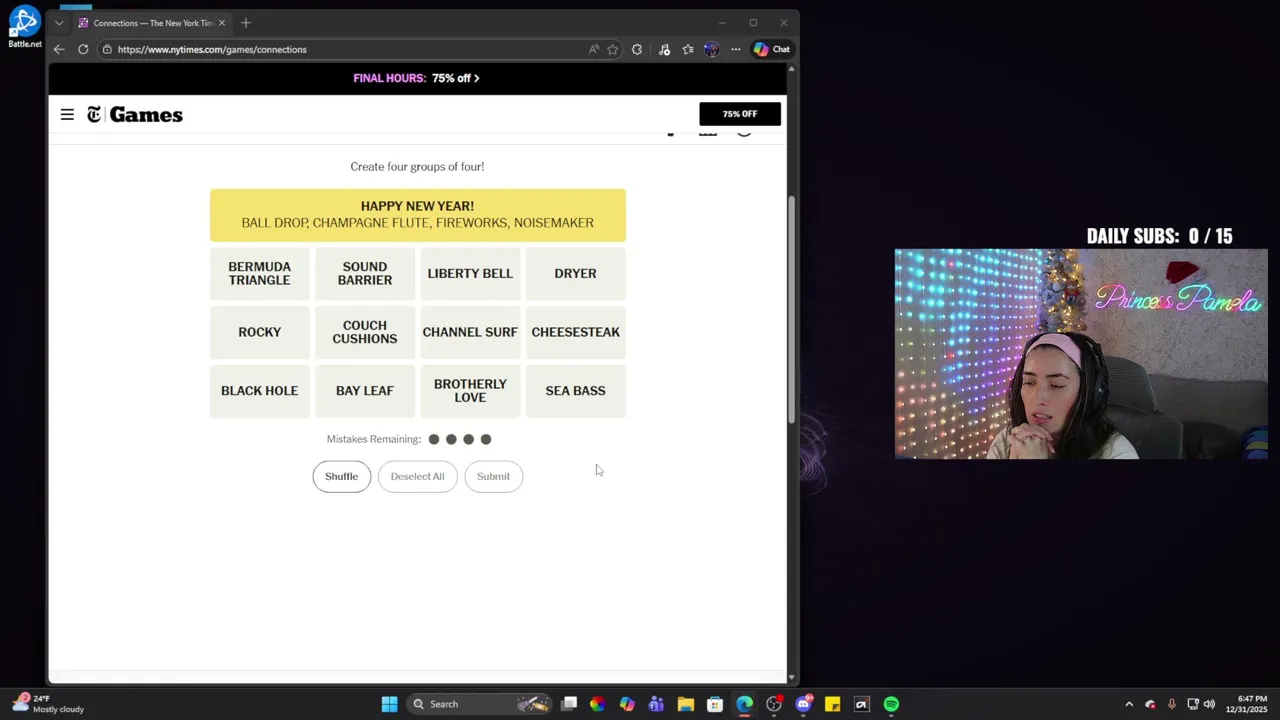The height and width of the screenshot is (720, 1280).
Task: Open Discord from the taskbar
Action: tap(803, 704)
